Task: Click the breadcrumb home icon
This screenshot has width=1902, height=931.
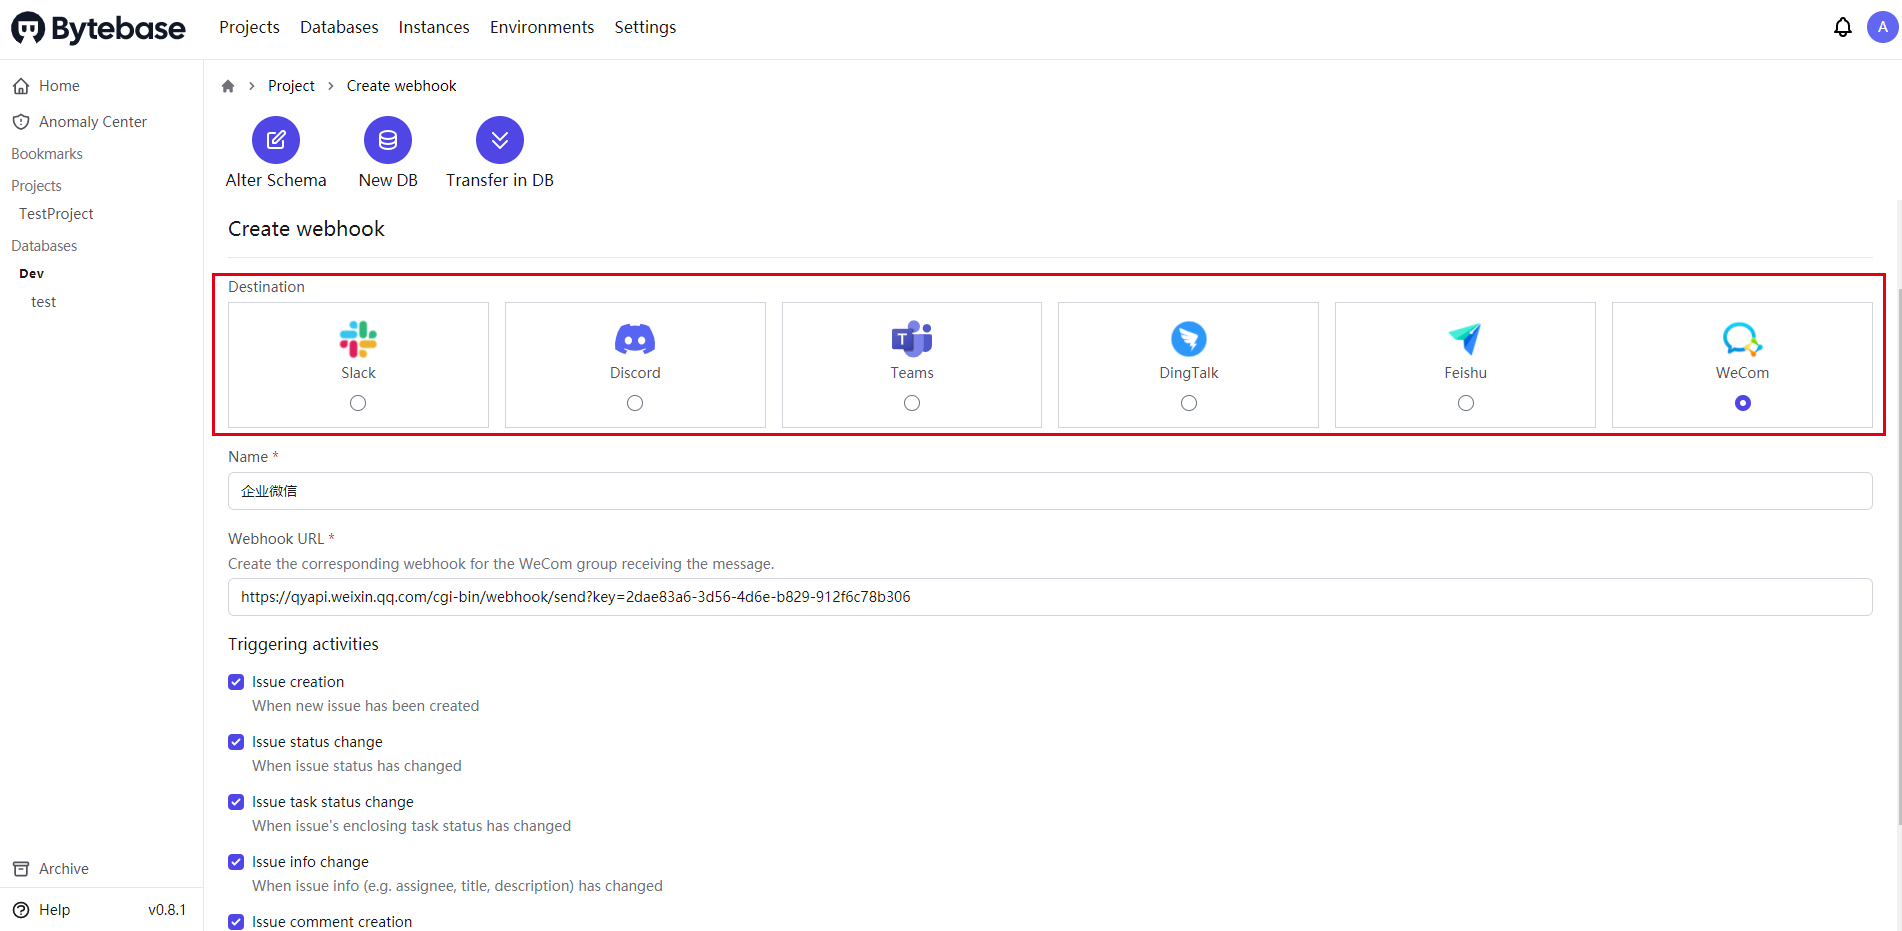Action: (228, 86)
